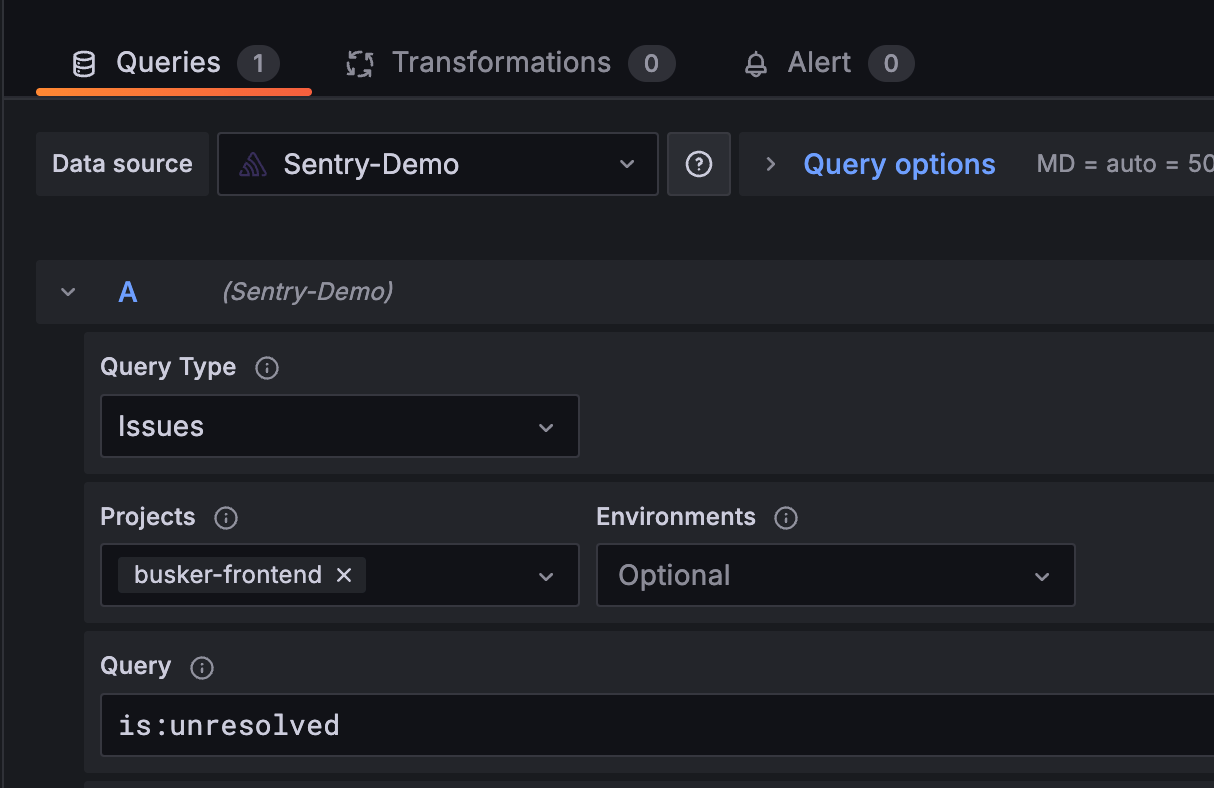The image size is (1214, 788).
Task: Show Projects info tooltip icon
Action: [x=226, y=518]
